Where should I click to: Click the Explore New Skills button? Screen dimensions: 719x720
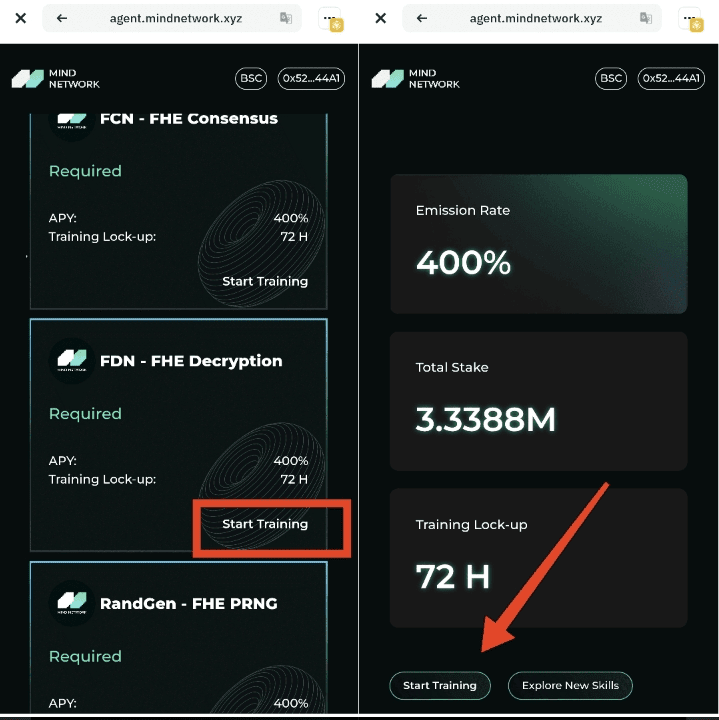coord(570,686)
